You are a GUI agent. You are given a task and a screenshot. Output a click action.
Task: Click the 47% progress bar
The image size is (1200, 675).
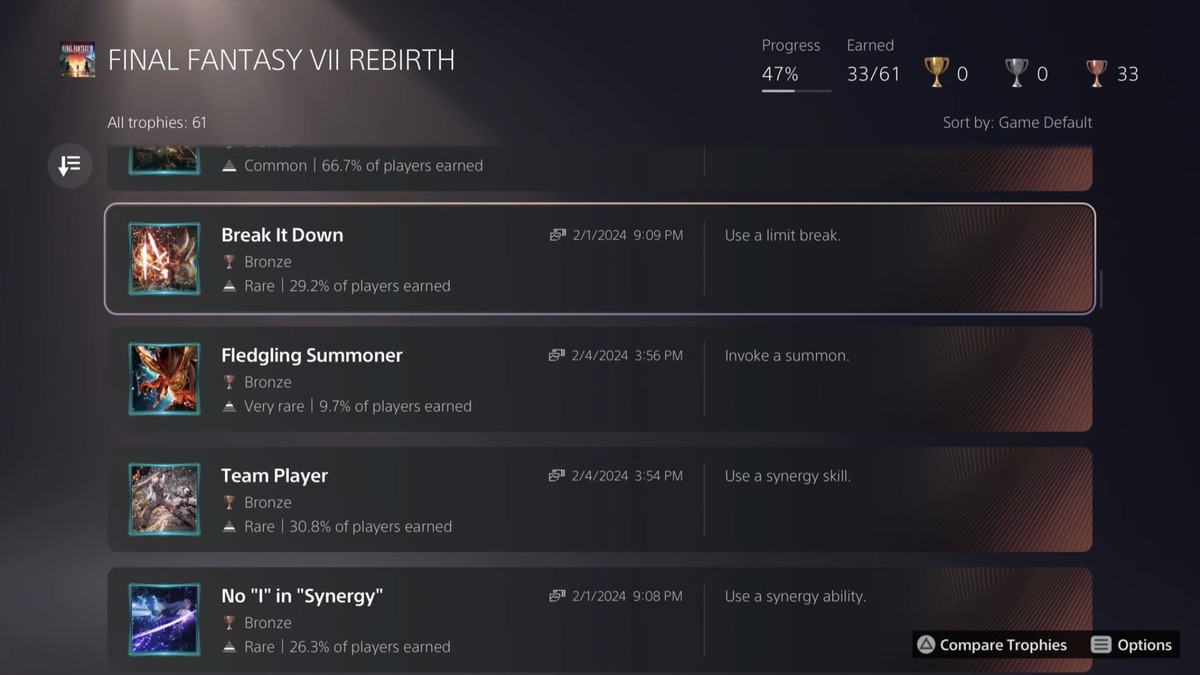point(796,91)
